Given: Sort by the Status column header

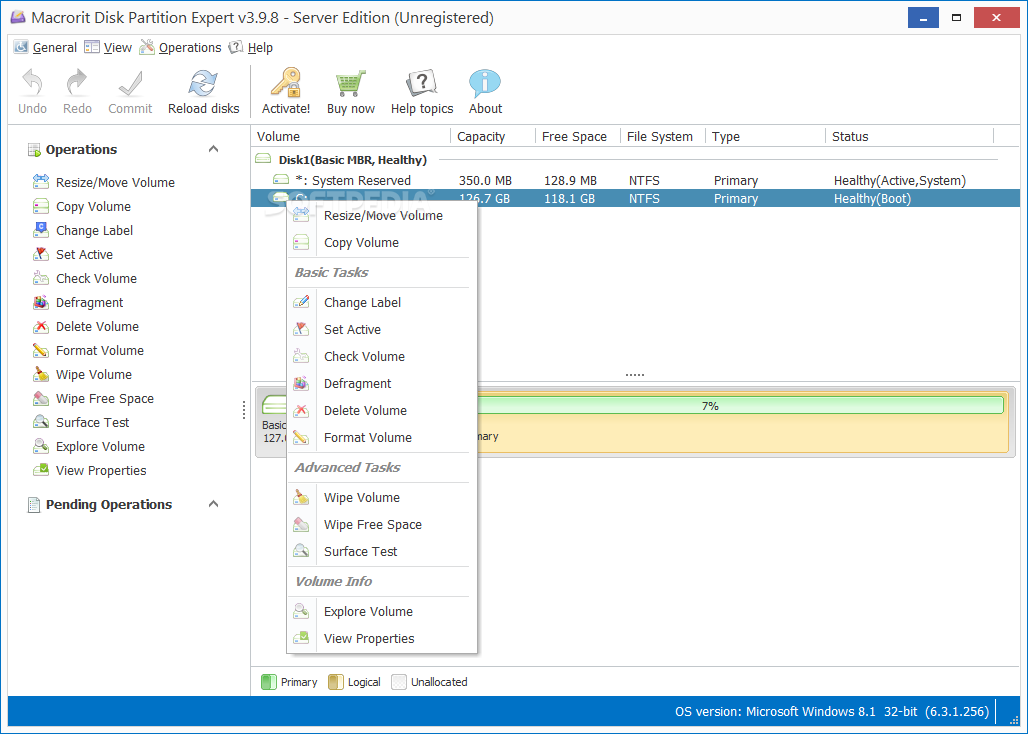Looking at the screenshot, I should 910,136.
